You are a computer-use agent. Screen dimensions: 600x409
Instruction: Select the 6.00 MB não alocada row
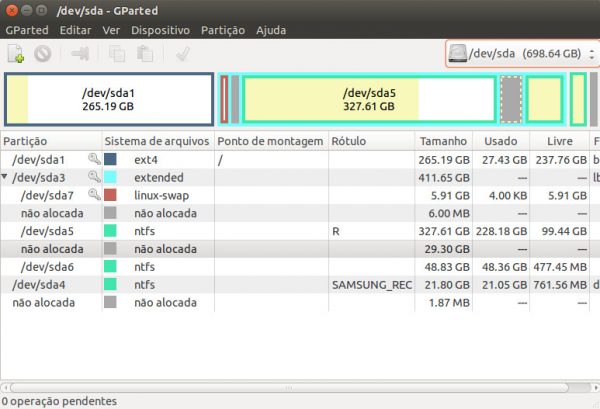(x=300, y=213)
